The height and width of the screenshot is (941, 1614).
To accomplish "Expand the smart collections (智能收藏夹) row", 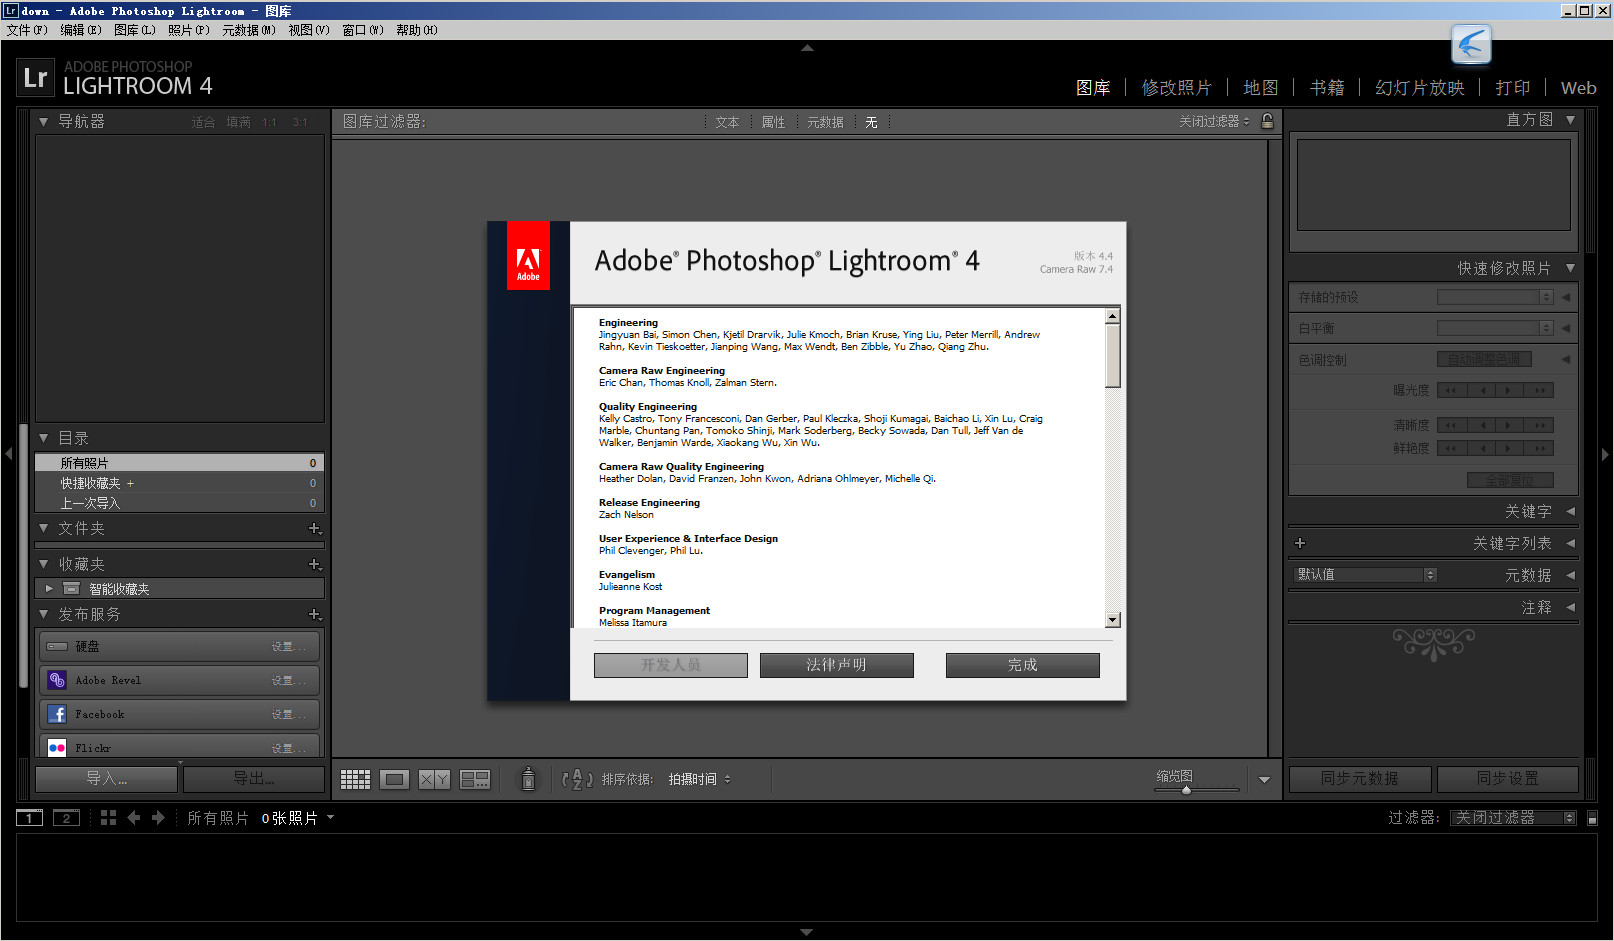I will [49, 589].
